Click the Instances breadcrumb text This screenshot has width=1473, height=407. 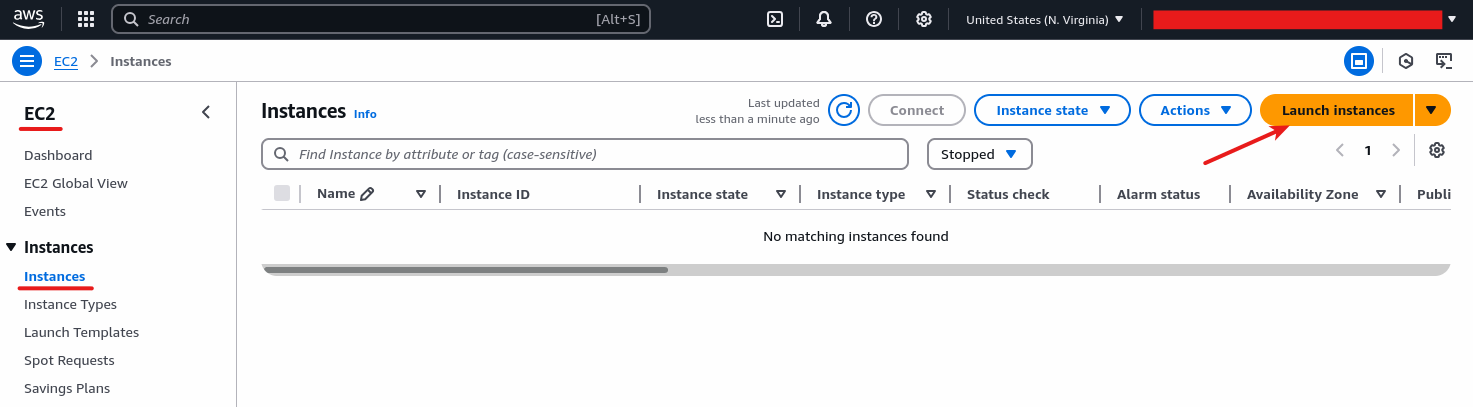pos(141,61)
